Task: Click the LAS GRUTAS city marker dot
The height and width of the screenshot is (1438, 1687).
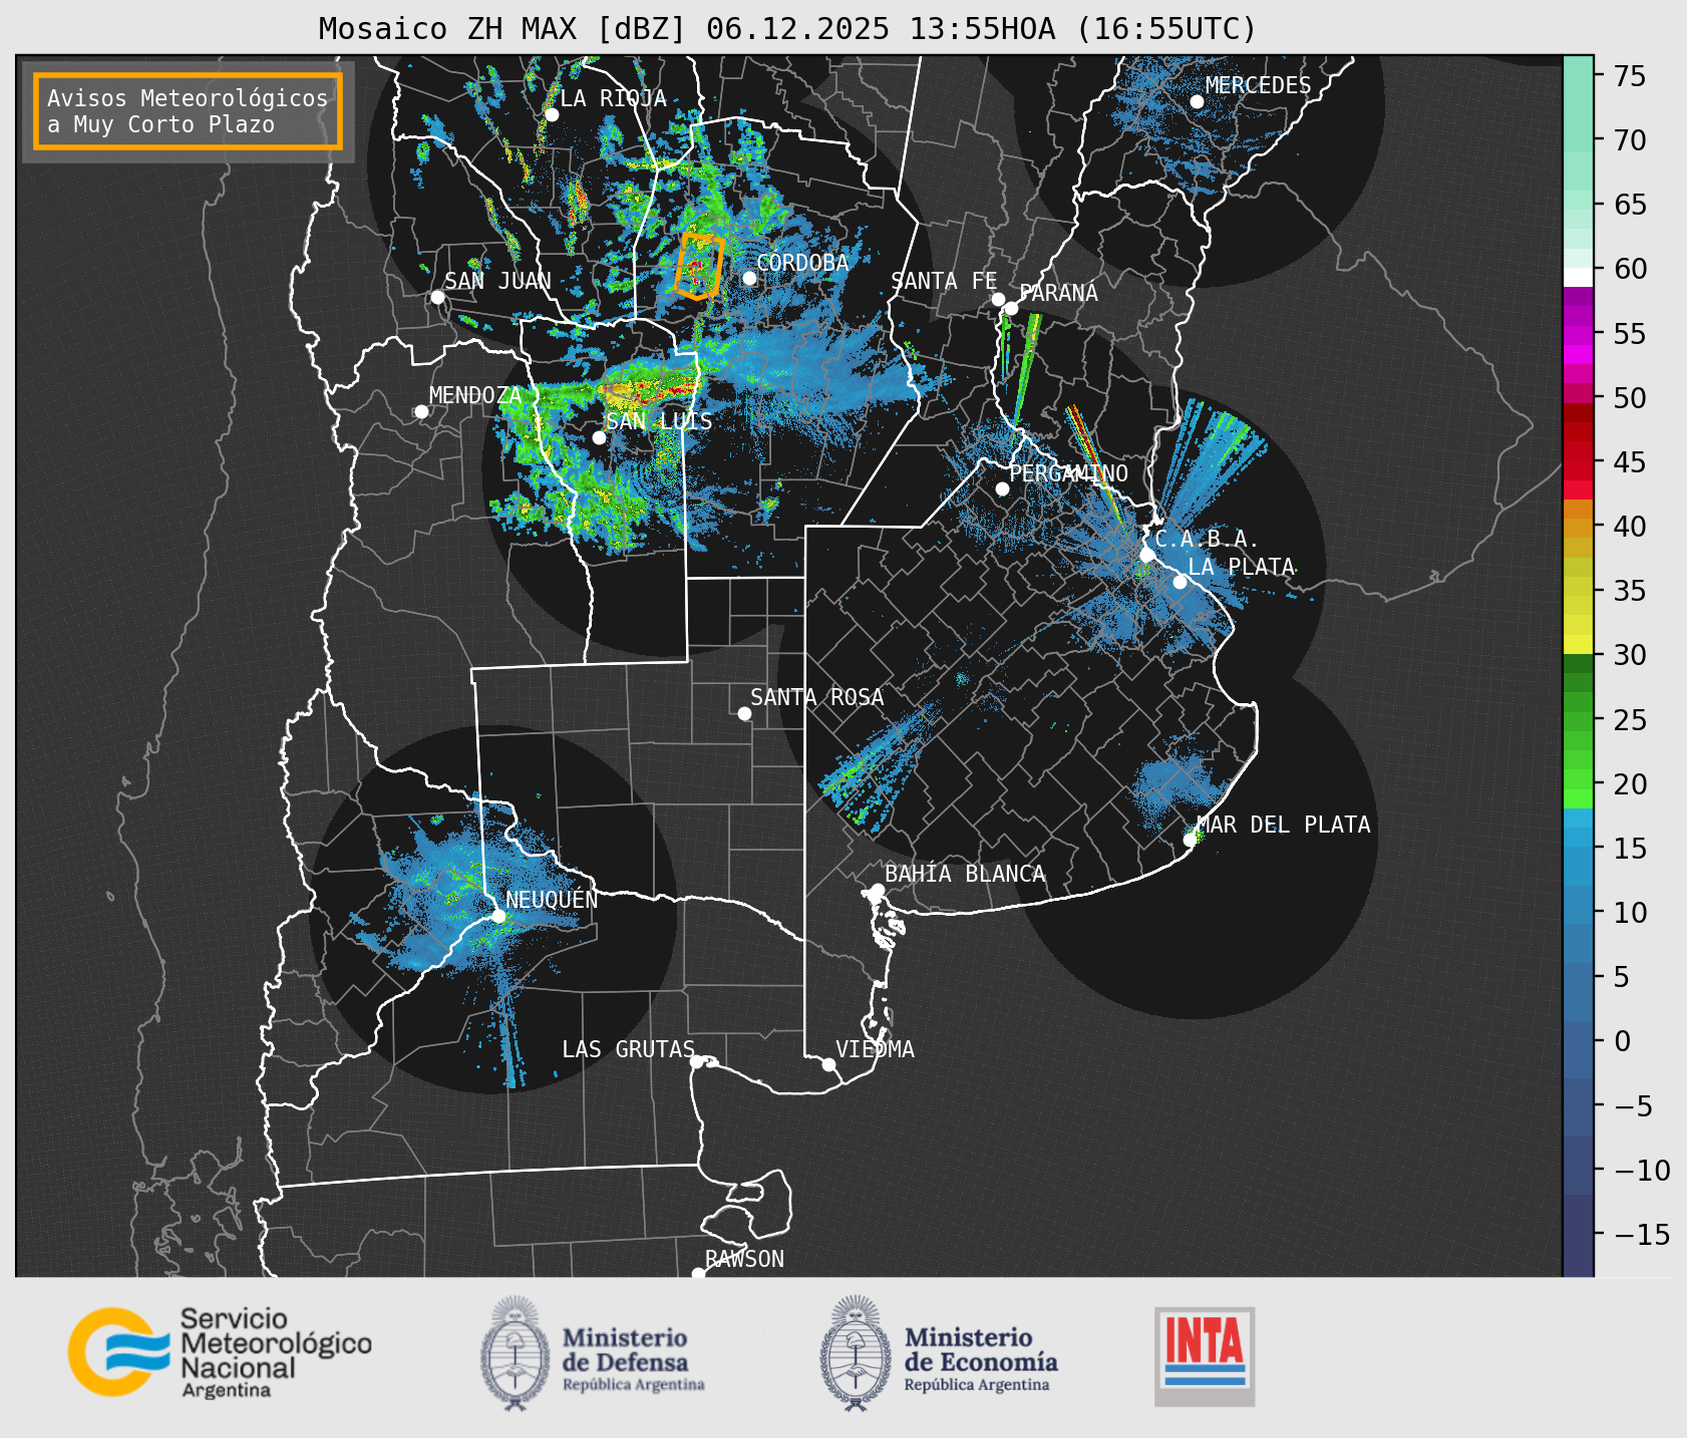Action: pos(697,1062)
